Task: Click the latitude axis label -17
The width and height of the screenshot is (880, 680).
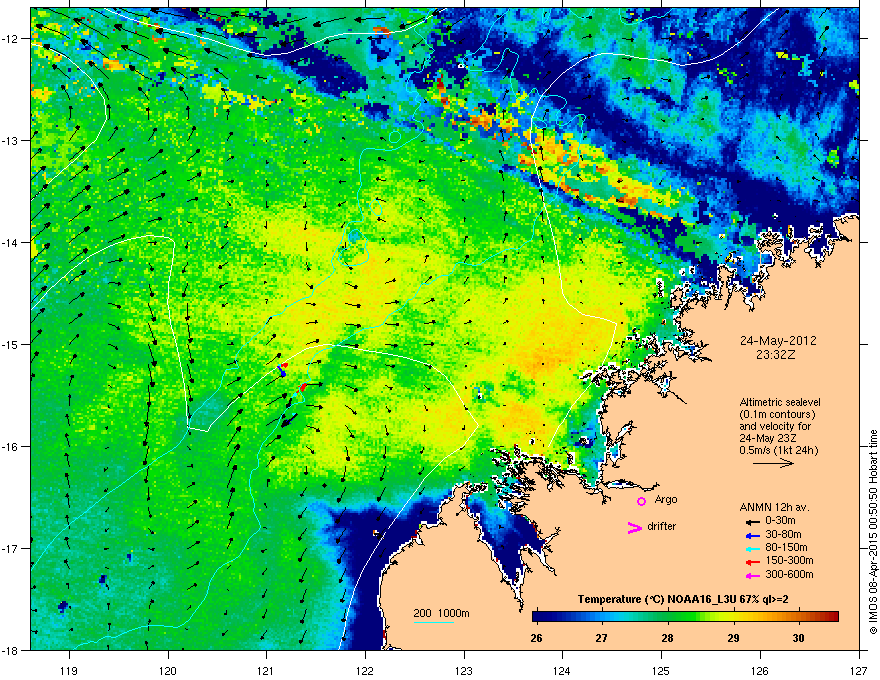Action: (x=10, y=548)
